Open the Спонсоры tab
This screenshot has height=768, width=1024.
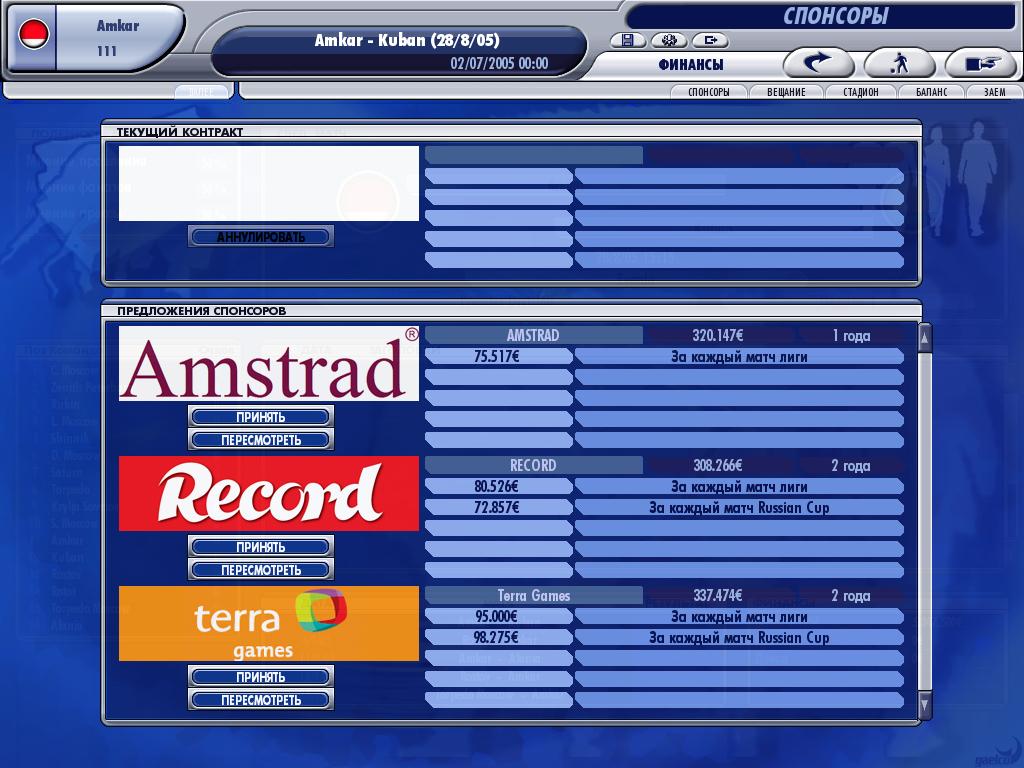[709, 92]
